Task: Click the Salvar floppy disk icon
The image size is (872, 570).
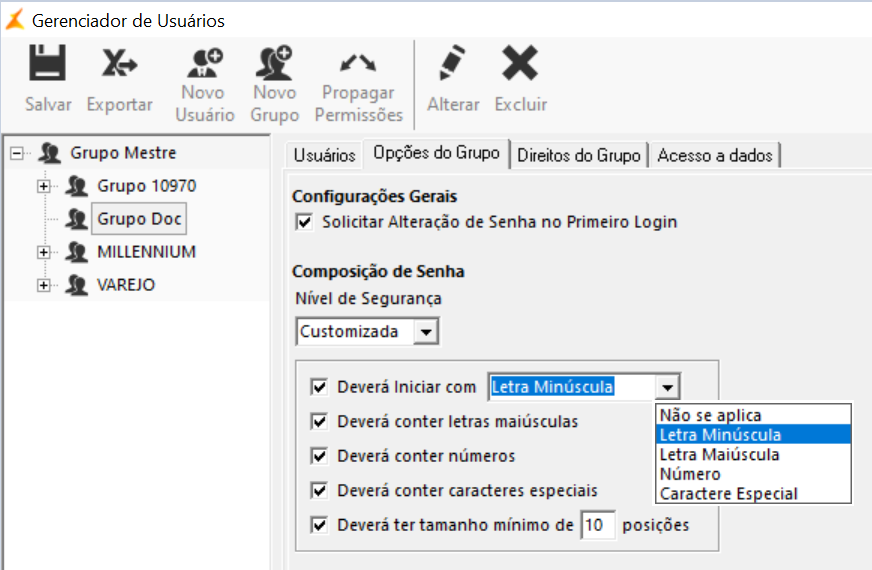Action: tap(47, 66)
